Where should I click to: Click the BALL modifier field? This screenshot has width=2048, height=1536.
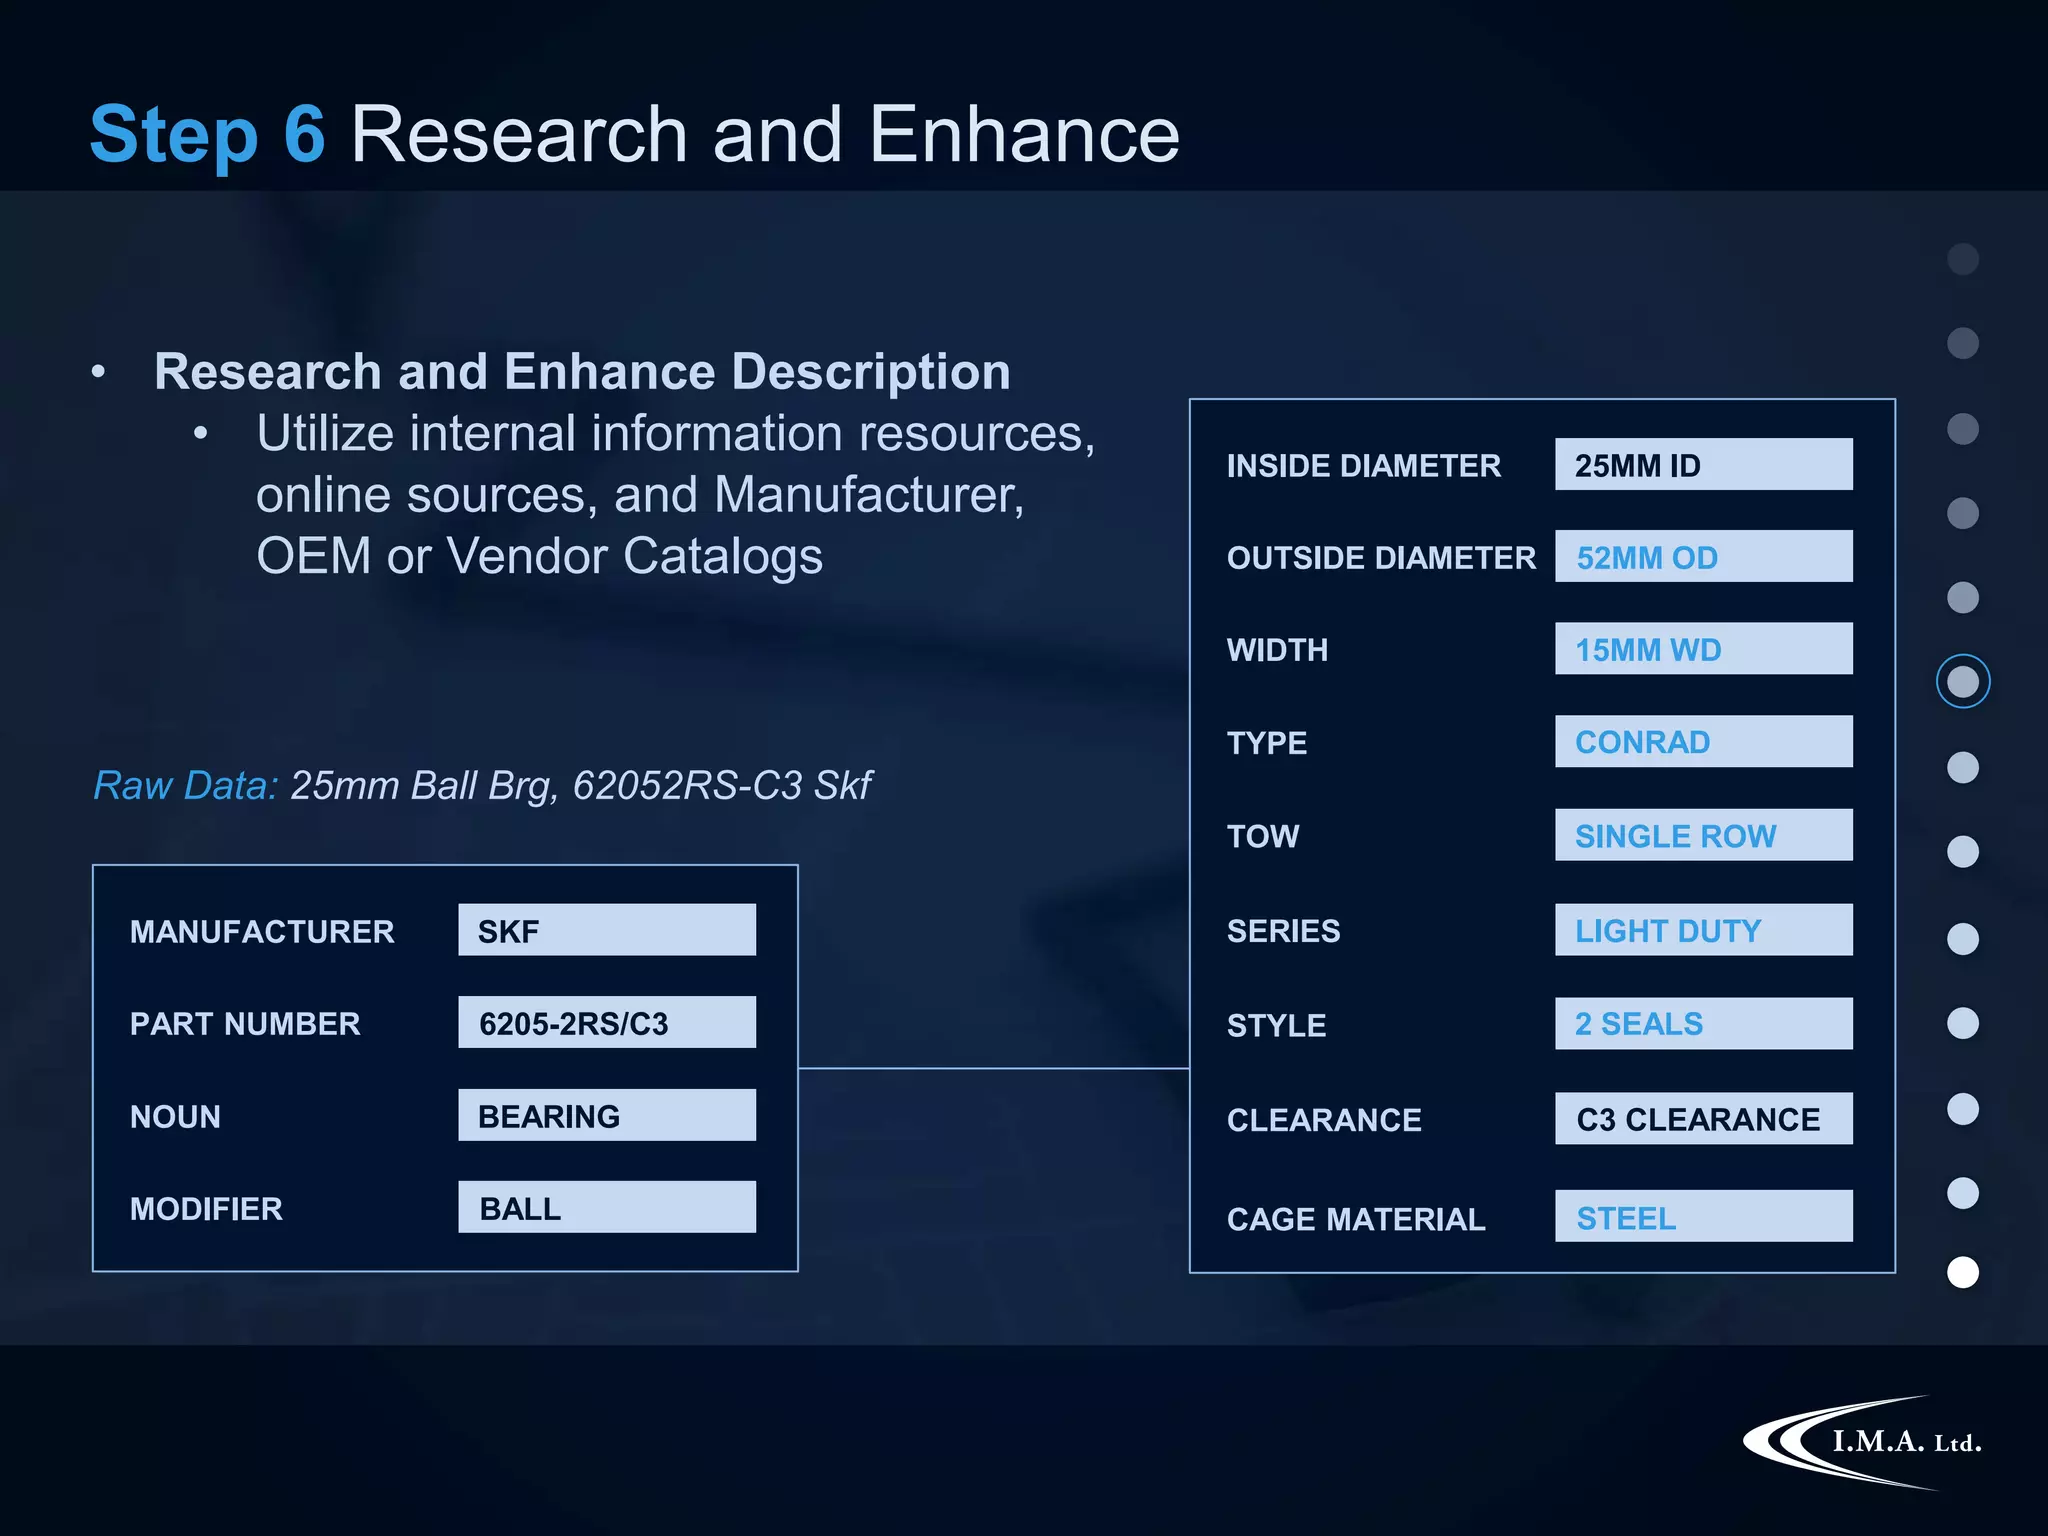tap(606, 1207)
